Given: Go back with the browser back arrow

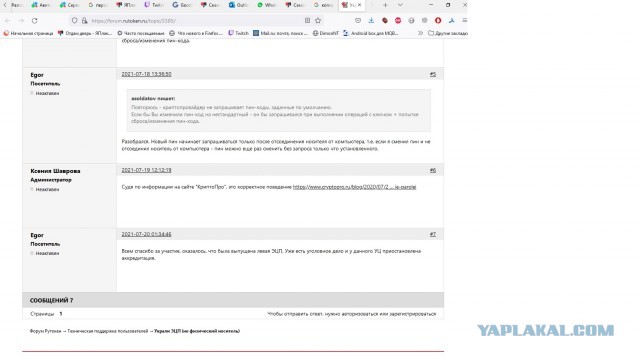Looking at the screenshot, I should coord(8,20).
